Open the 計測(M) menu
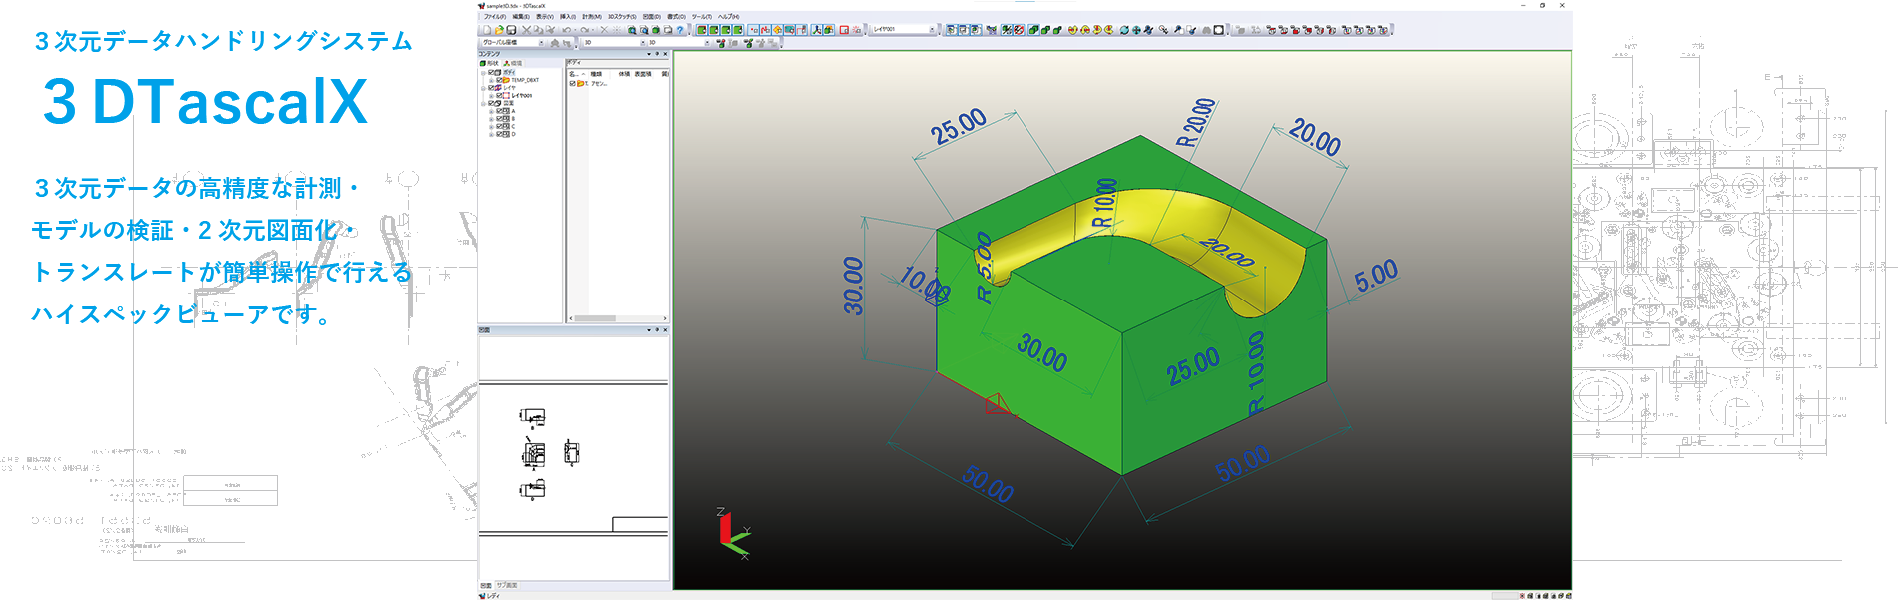 coord(592,17)
